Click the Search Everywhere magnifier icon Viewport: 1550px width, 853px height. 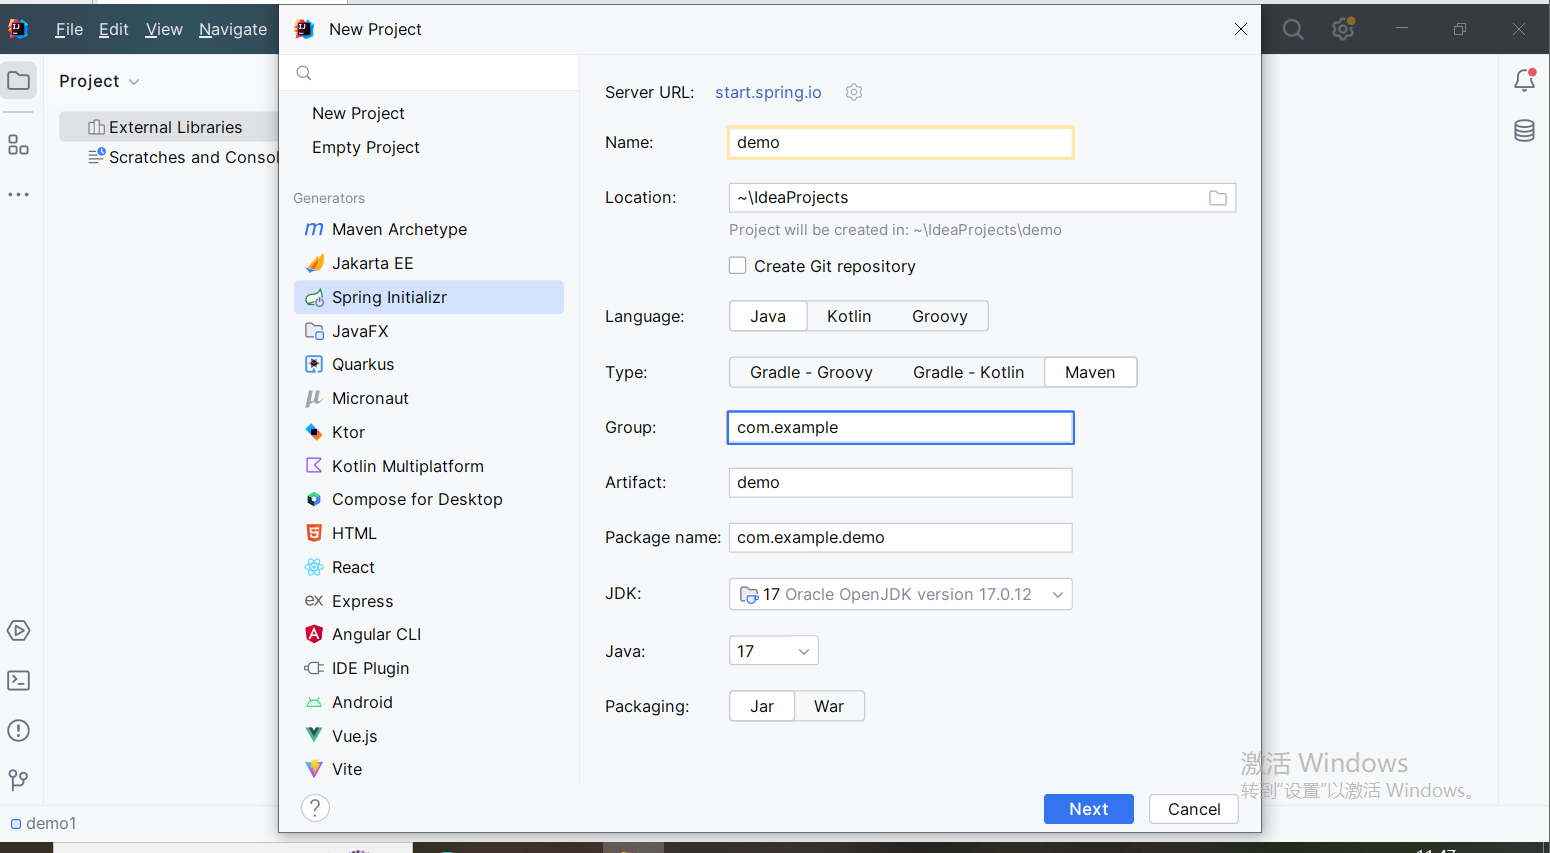pos(1293,30)
